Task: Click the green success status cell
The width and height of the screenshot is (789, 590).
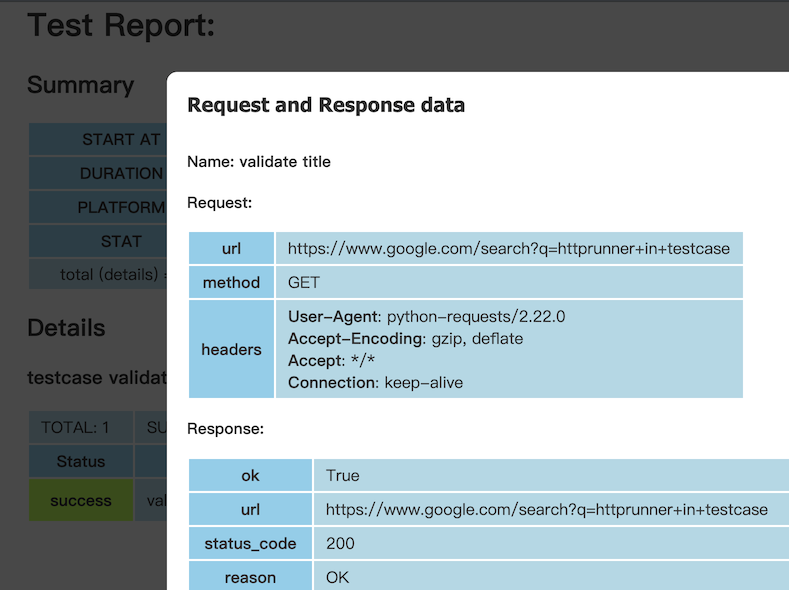Action: point(81,500)
